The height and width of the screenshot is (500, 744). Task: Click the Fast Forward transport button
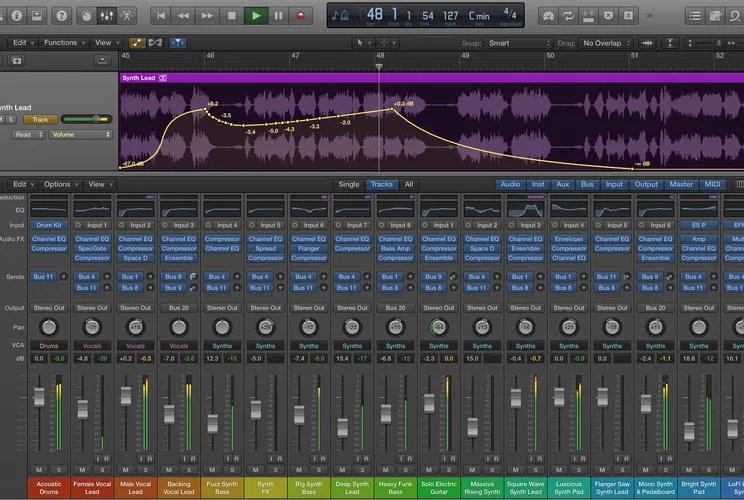(x=207, y=16)
